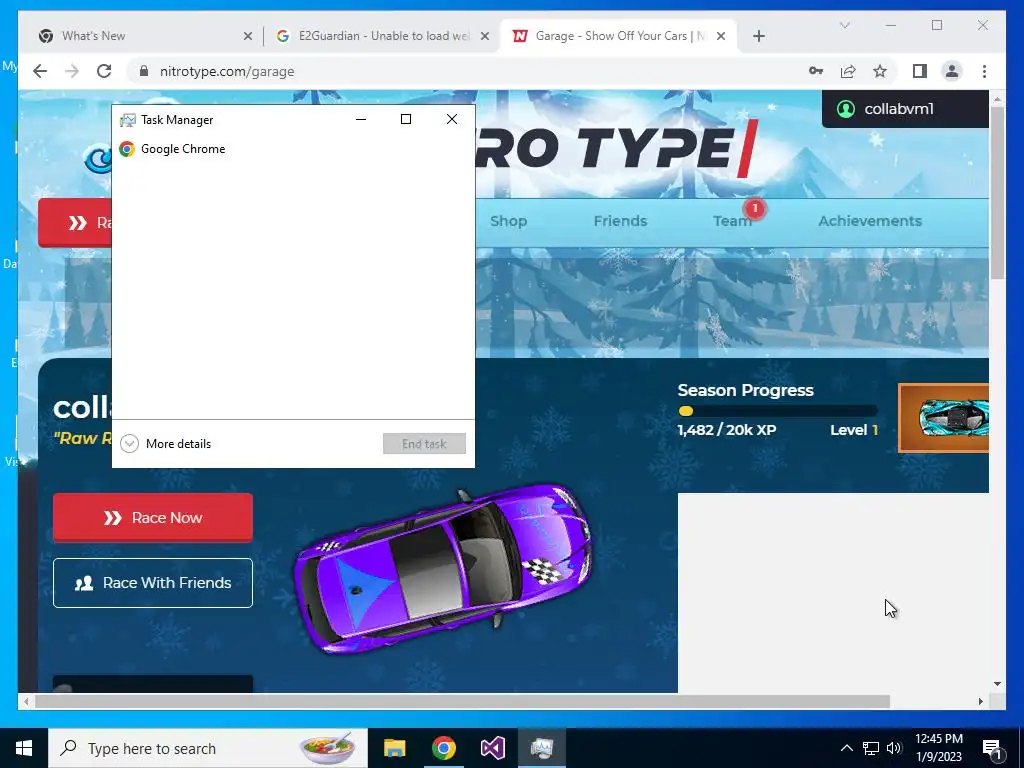The width and height of the screenshot is (1024, 768).
Task: Open the notification center icon
Action: [993, 748]
